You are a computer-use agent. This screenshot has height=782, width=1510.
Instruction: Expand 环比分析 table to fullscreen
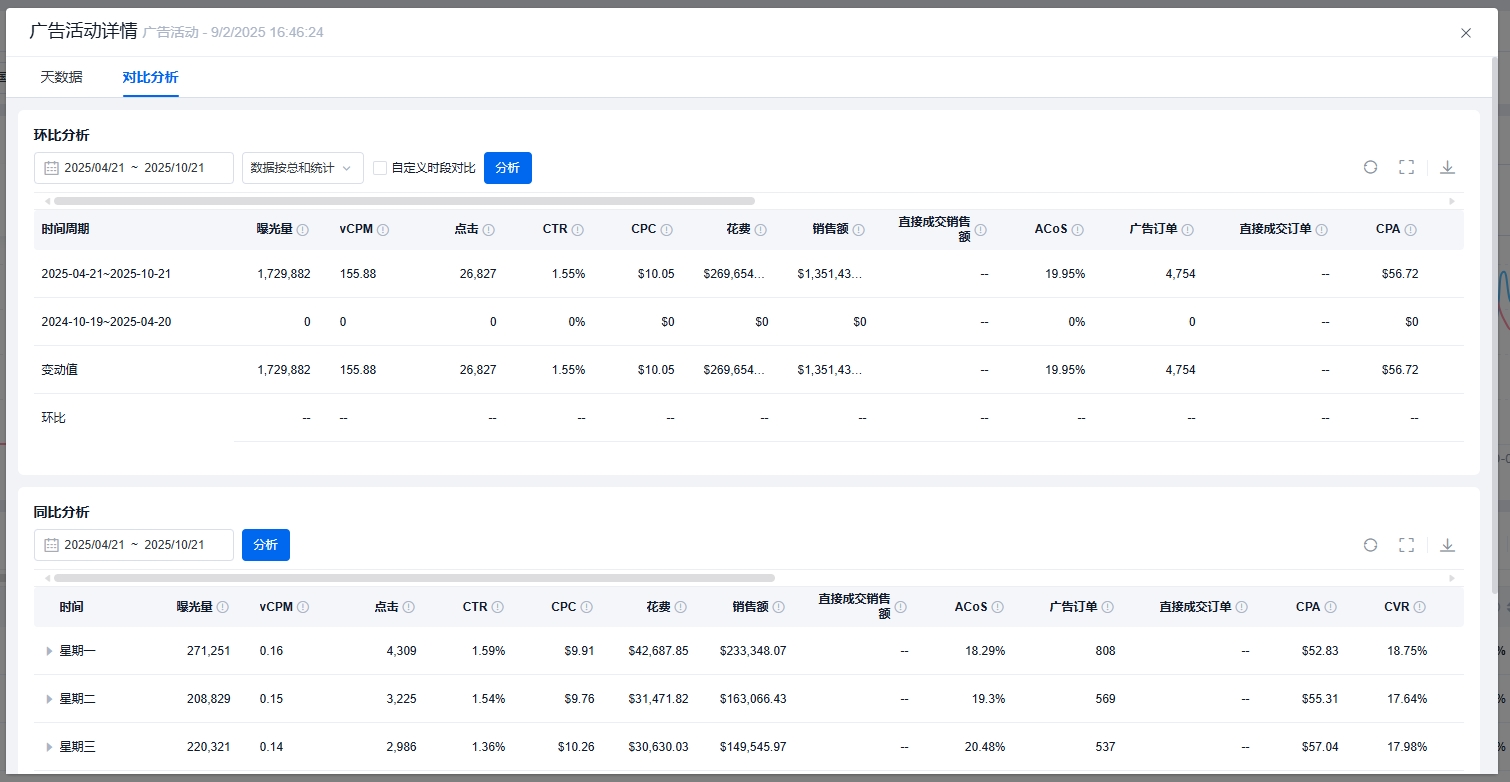1406,167
